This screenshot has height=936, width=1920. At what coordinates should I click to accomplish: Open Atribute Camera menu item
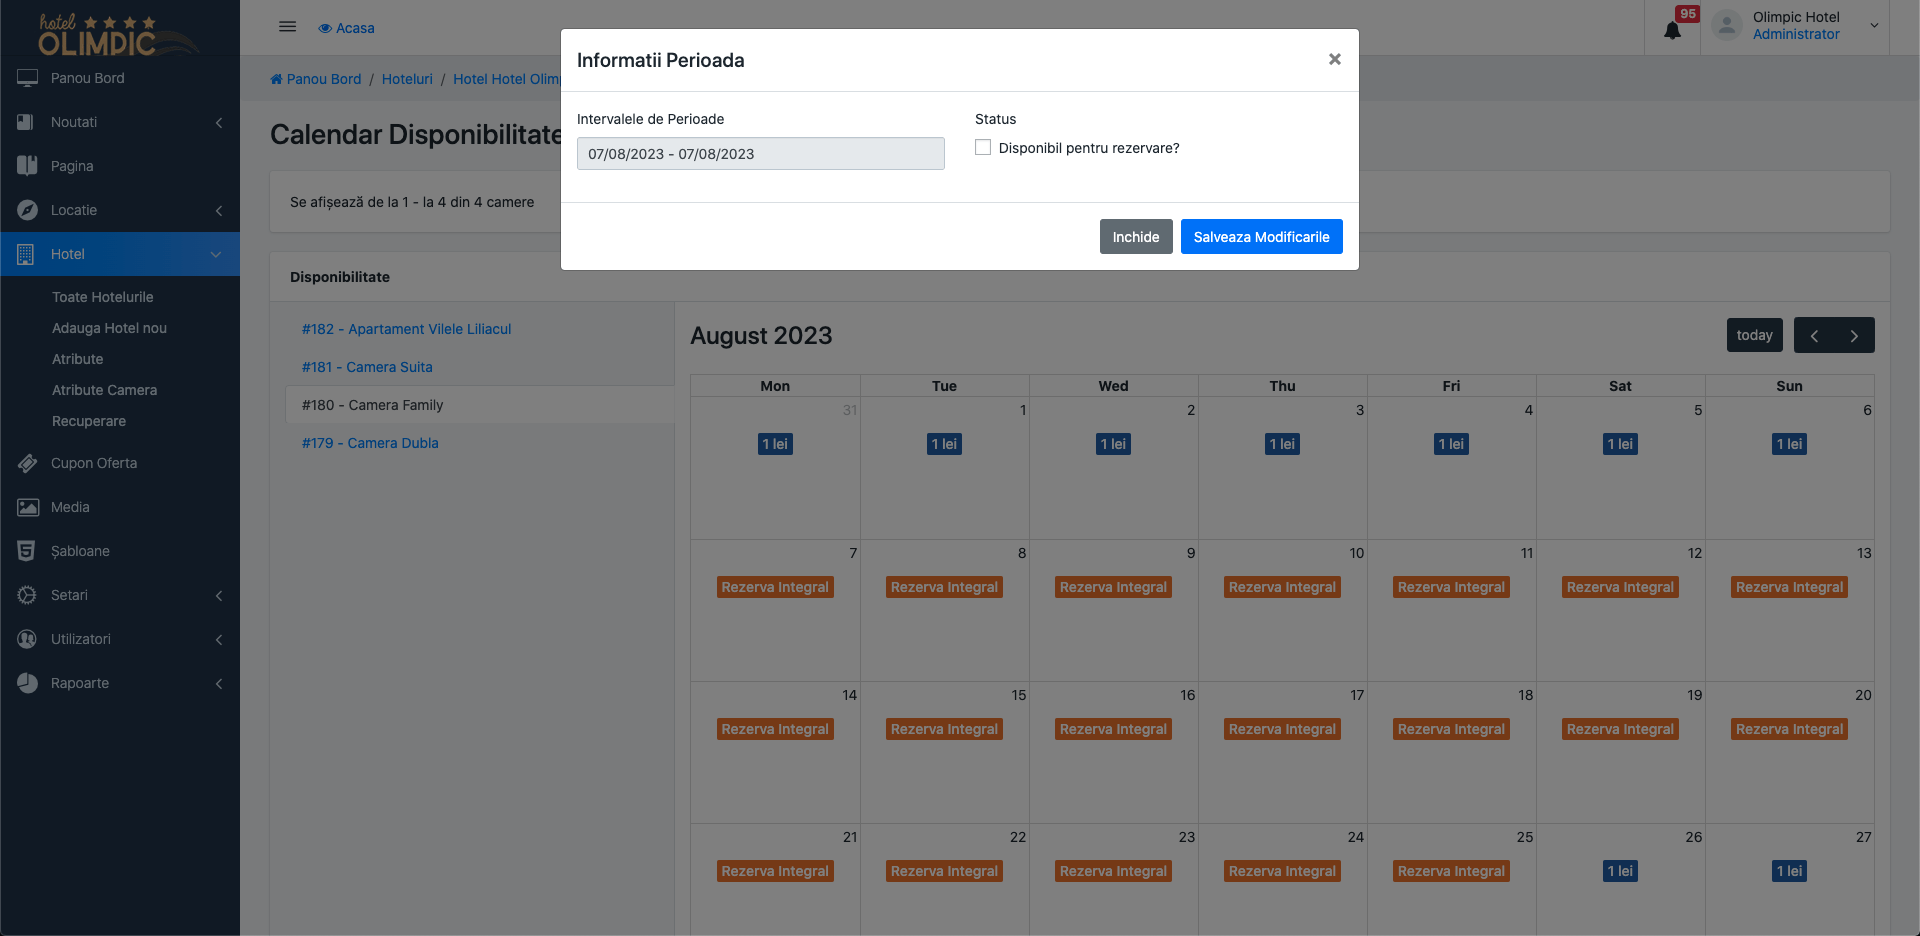[104, 390]
